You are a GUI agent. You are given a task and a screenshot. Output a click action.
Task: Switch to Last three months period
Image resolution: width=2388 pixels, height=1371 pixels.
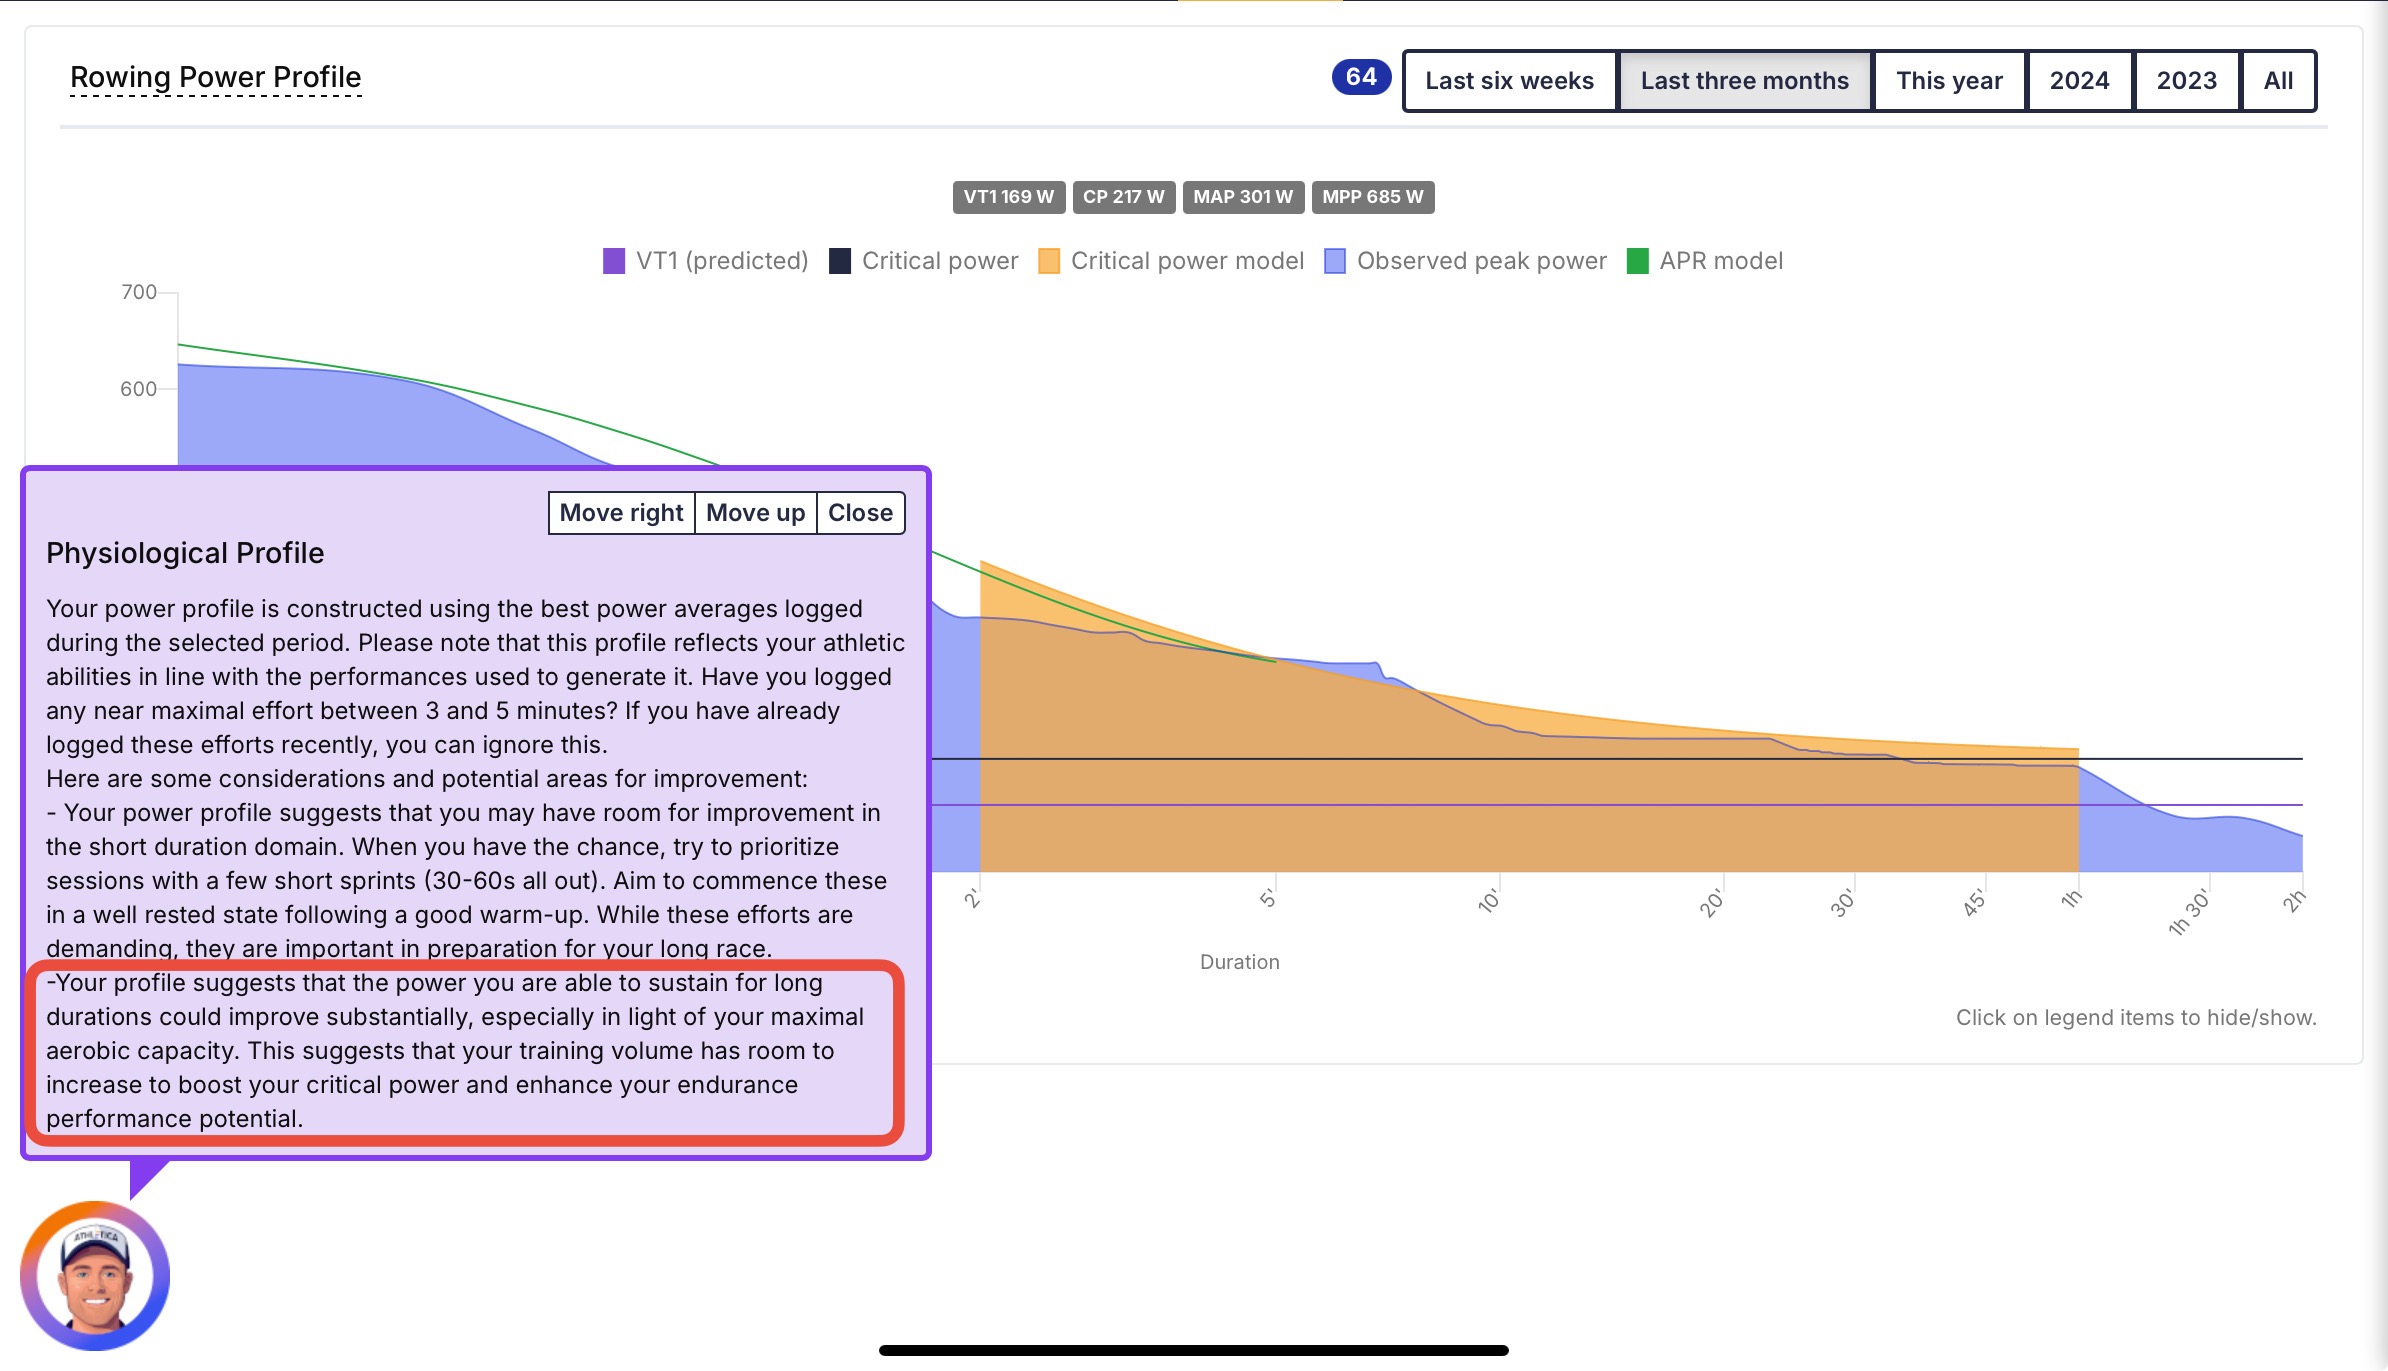(1744, 81)
